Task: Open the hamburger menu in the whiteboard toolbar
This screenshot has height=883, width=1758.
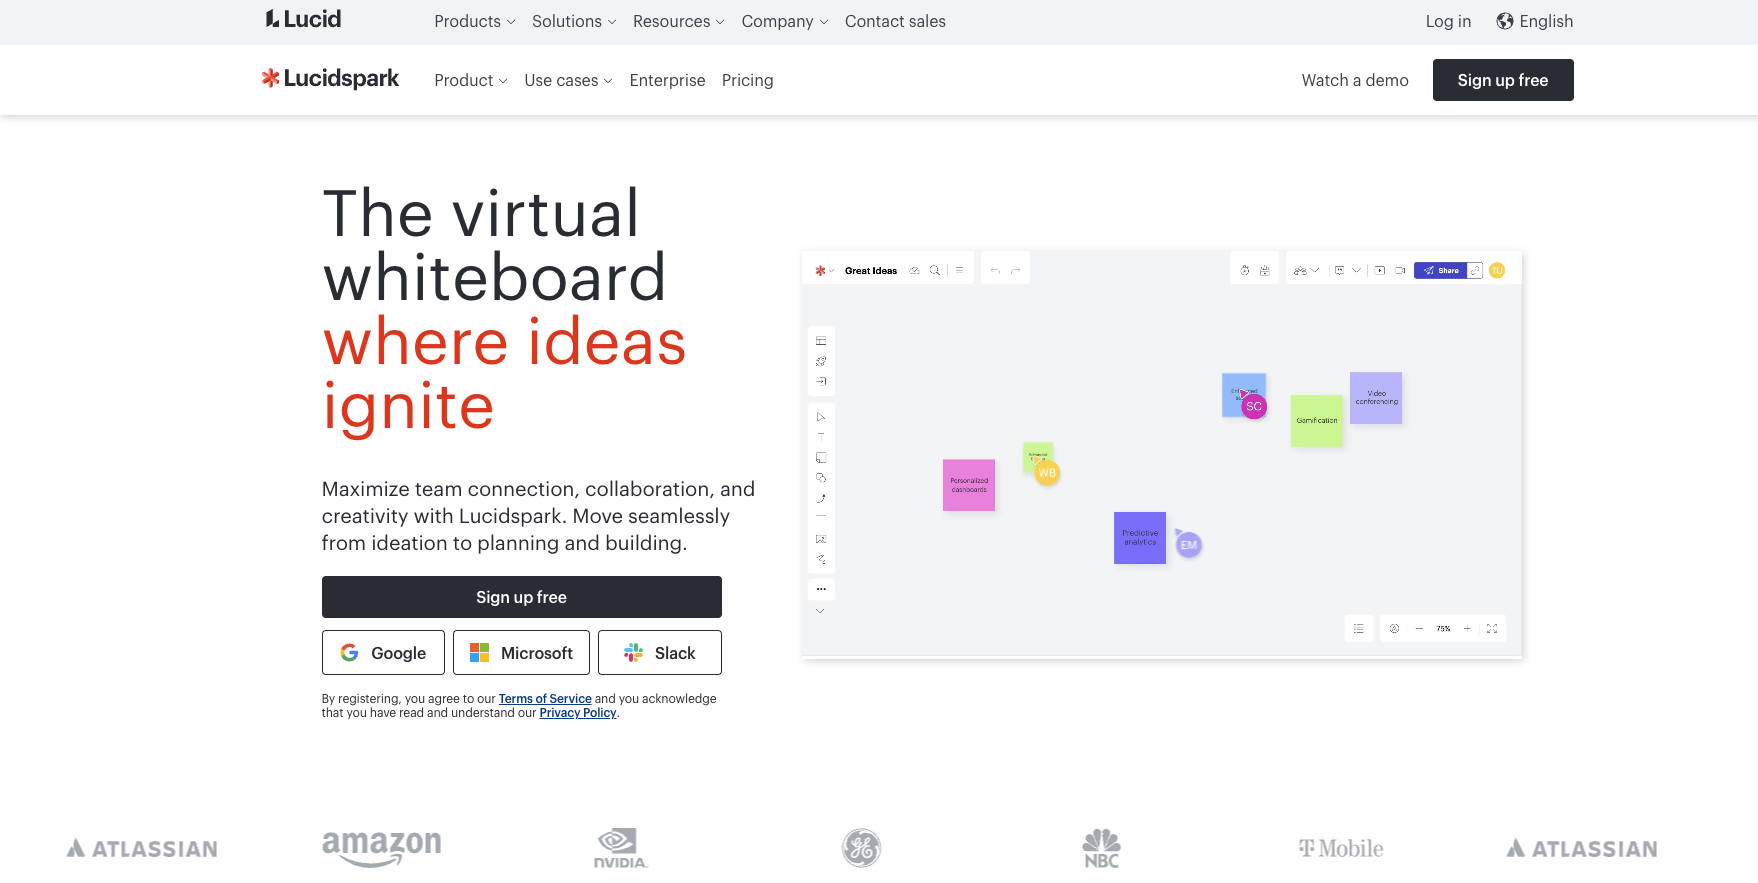Action: coord(959,270)
